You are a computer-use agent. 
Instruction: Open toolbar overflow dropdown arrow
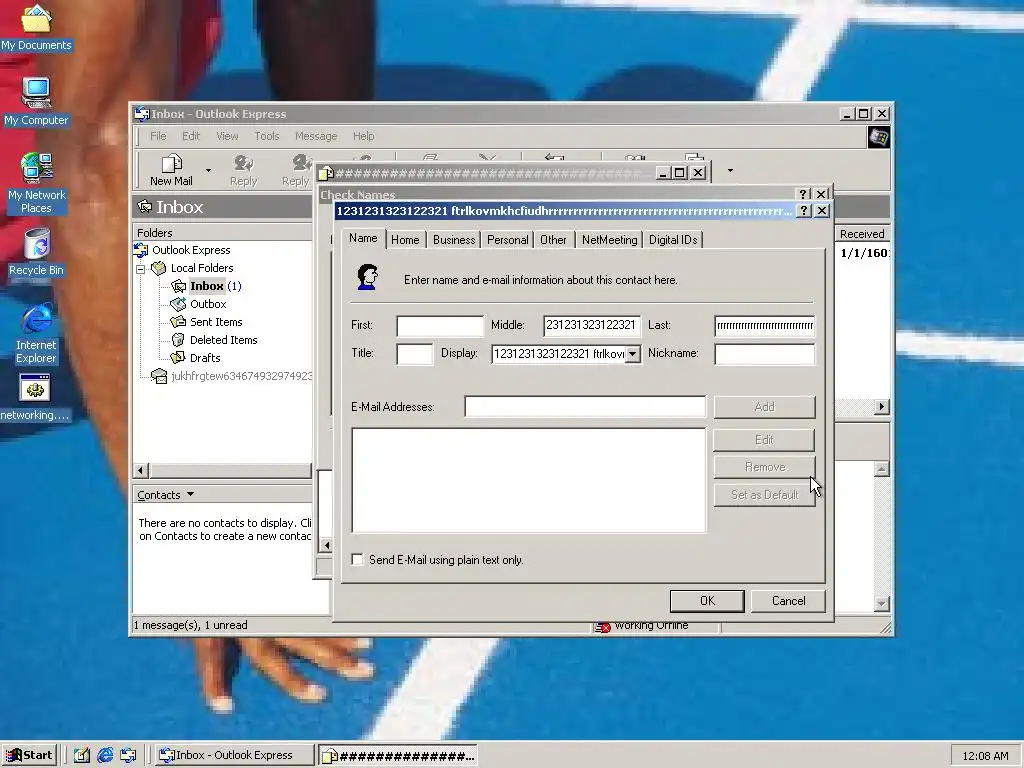pos(730,171)
